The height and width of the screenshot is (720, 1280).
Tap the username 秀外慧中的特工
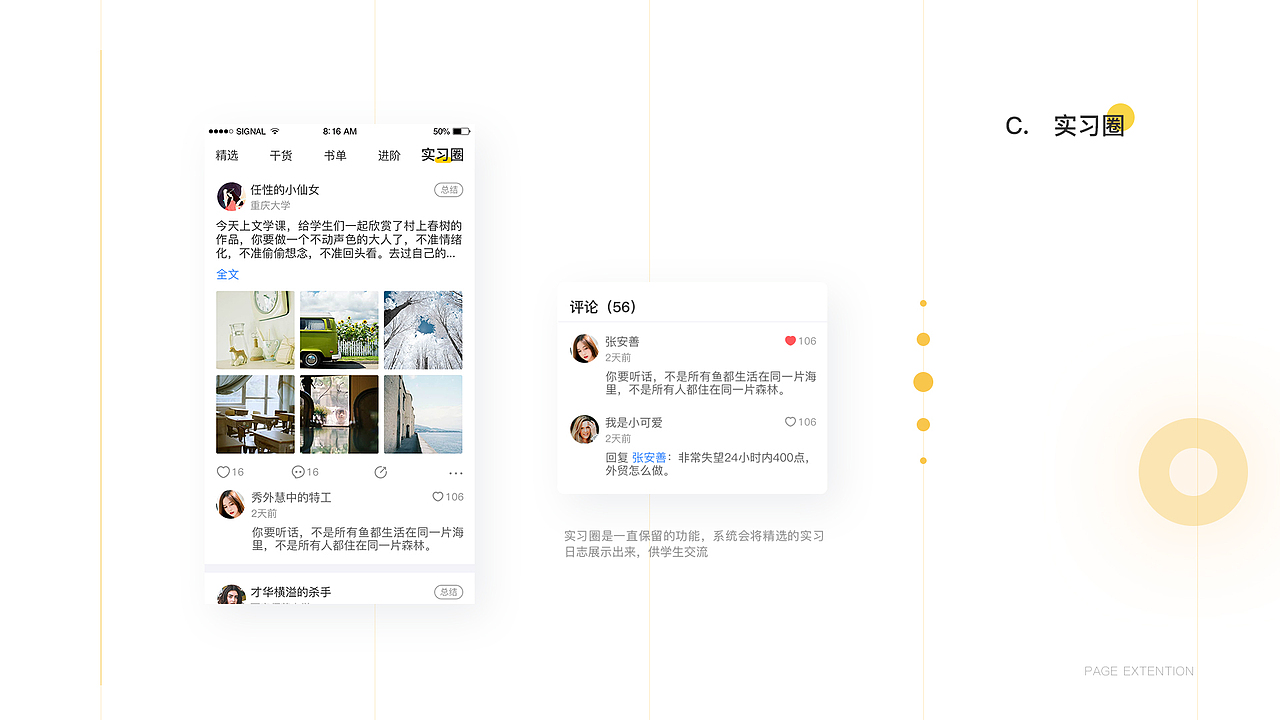click(x=291, y=497)
